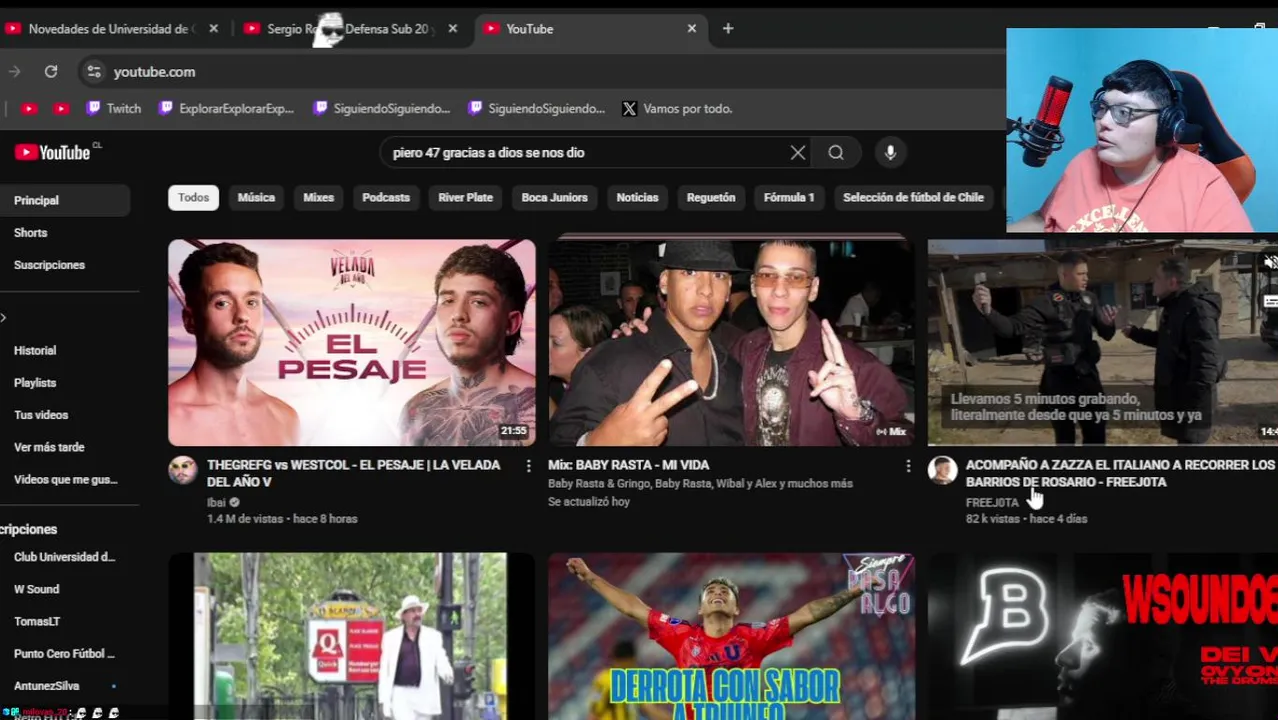This screenshot has width=1278, height=720.
Task: Open X bookmark Vamos por todo
Action: [x=677, y=109]
